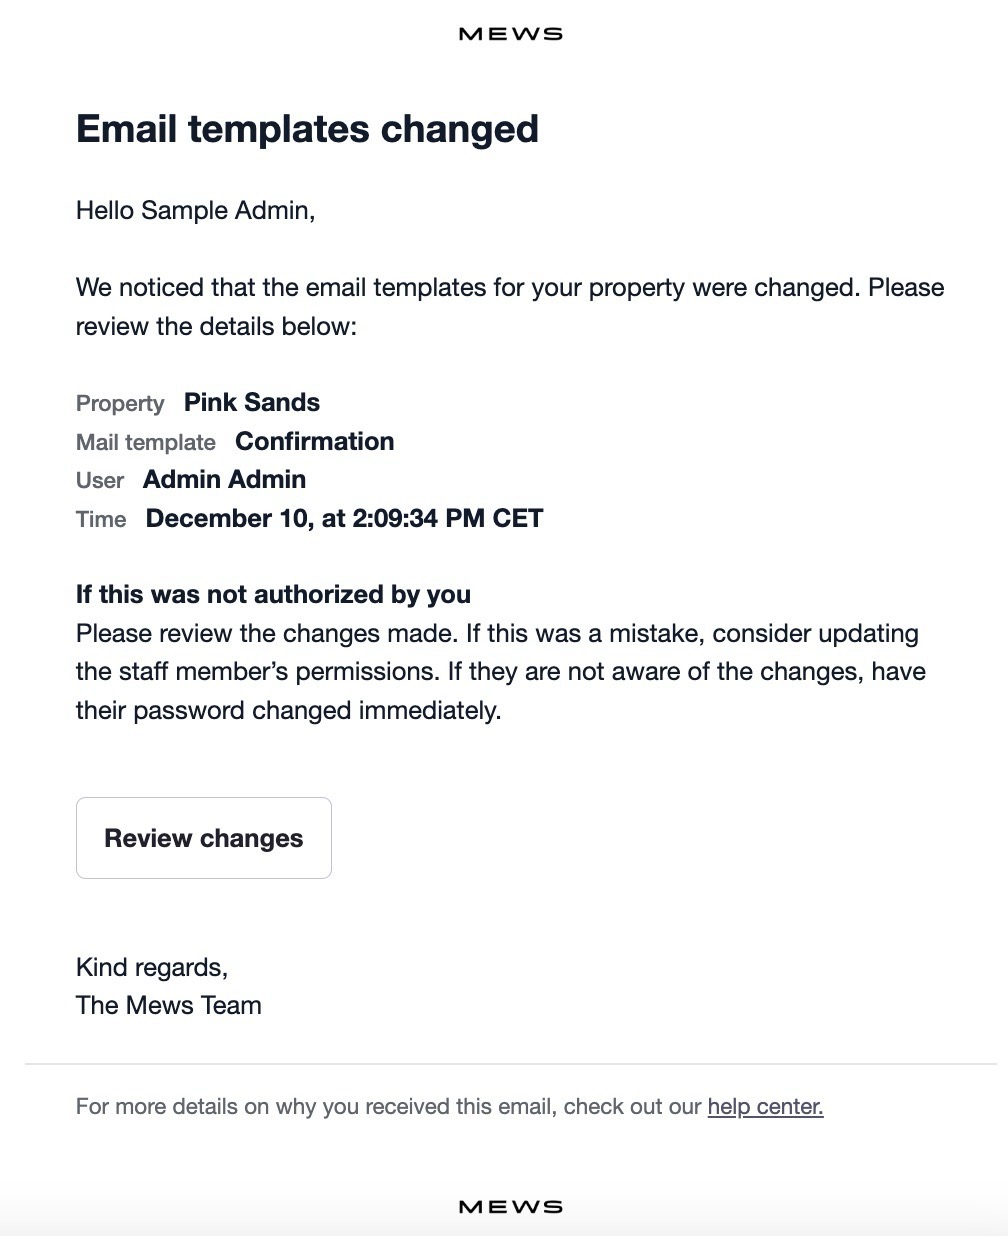The image size is (1008, 1236).
Task: Click the Mews logo at the top
Action: (510, 34)
